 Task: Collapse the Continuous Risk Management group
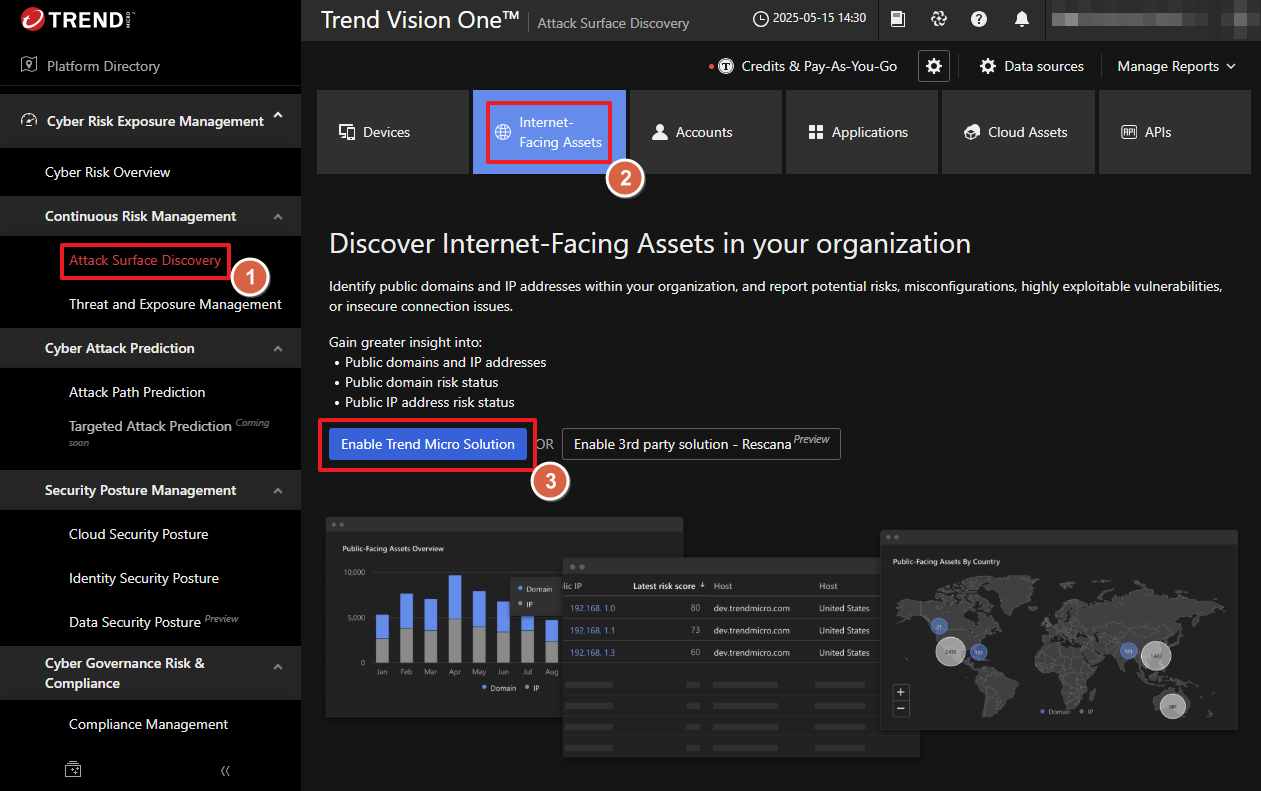point(278,217)
